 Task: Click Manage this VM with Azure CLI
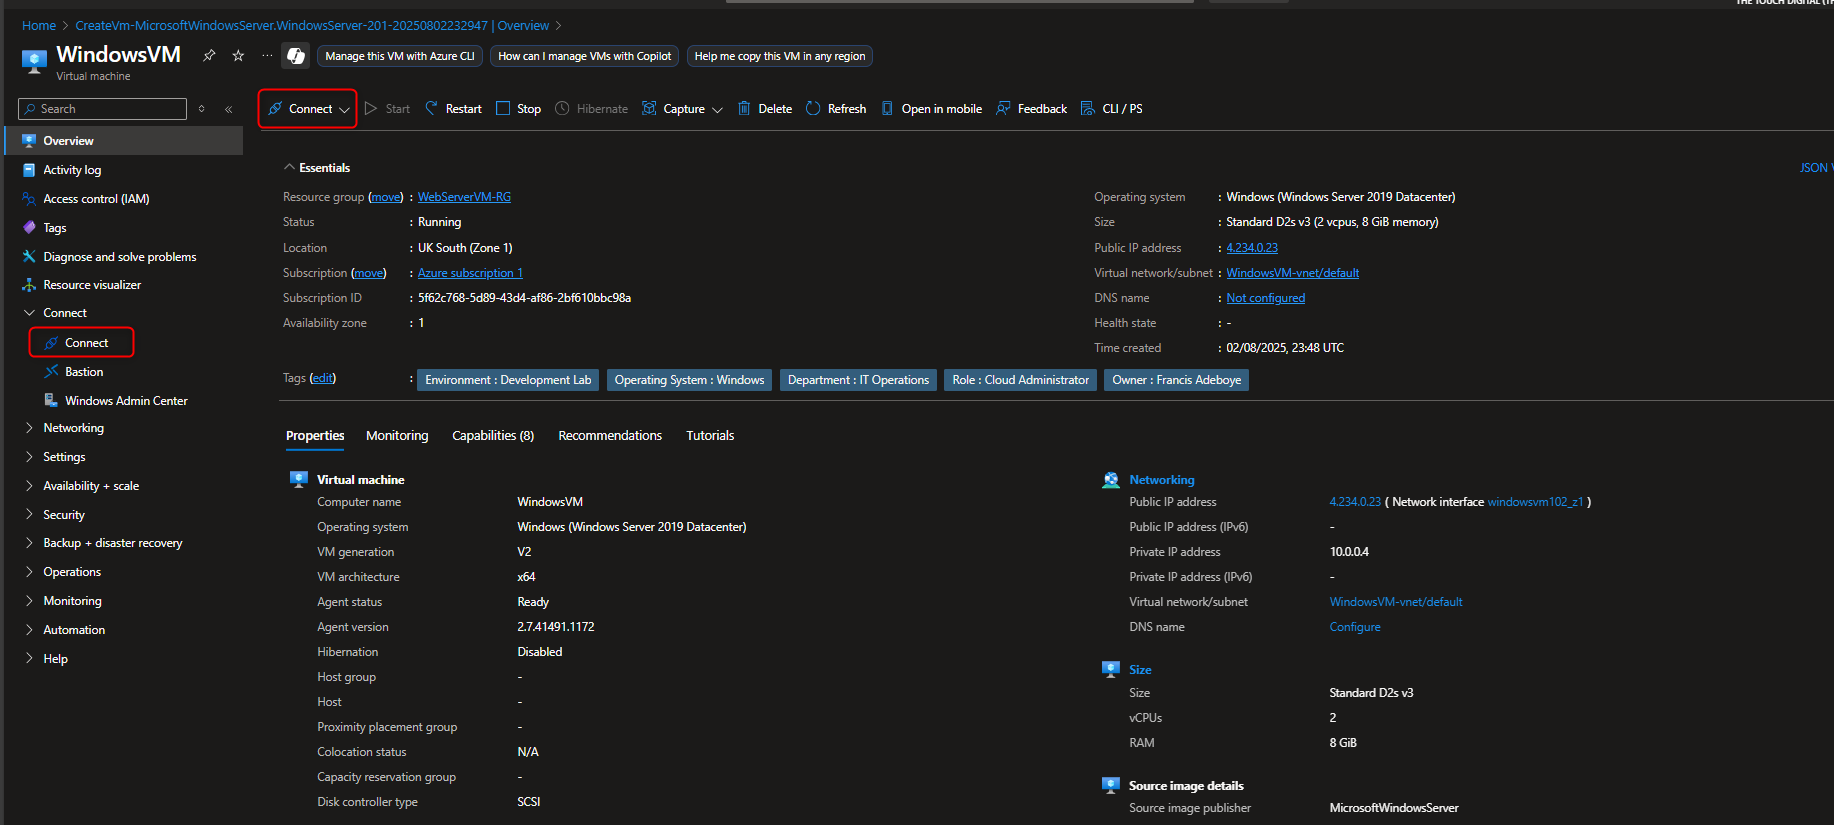[x=400, y=56]
